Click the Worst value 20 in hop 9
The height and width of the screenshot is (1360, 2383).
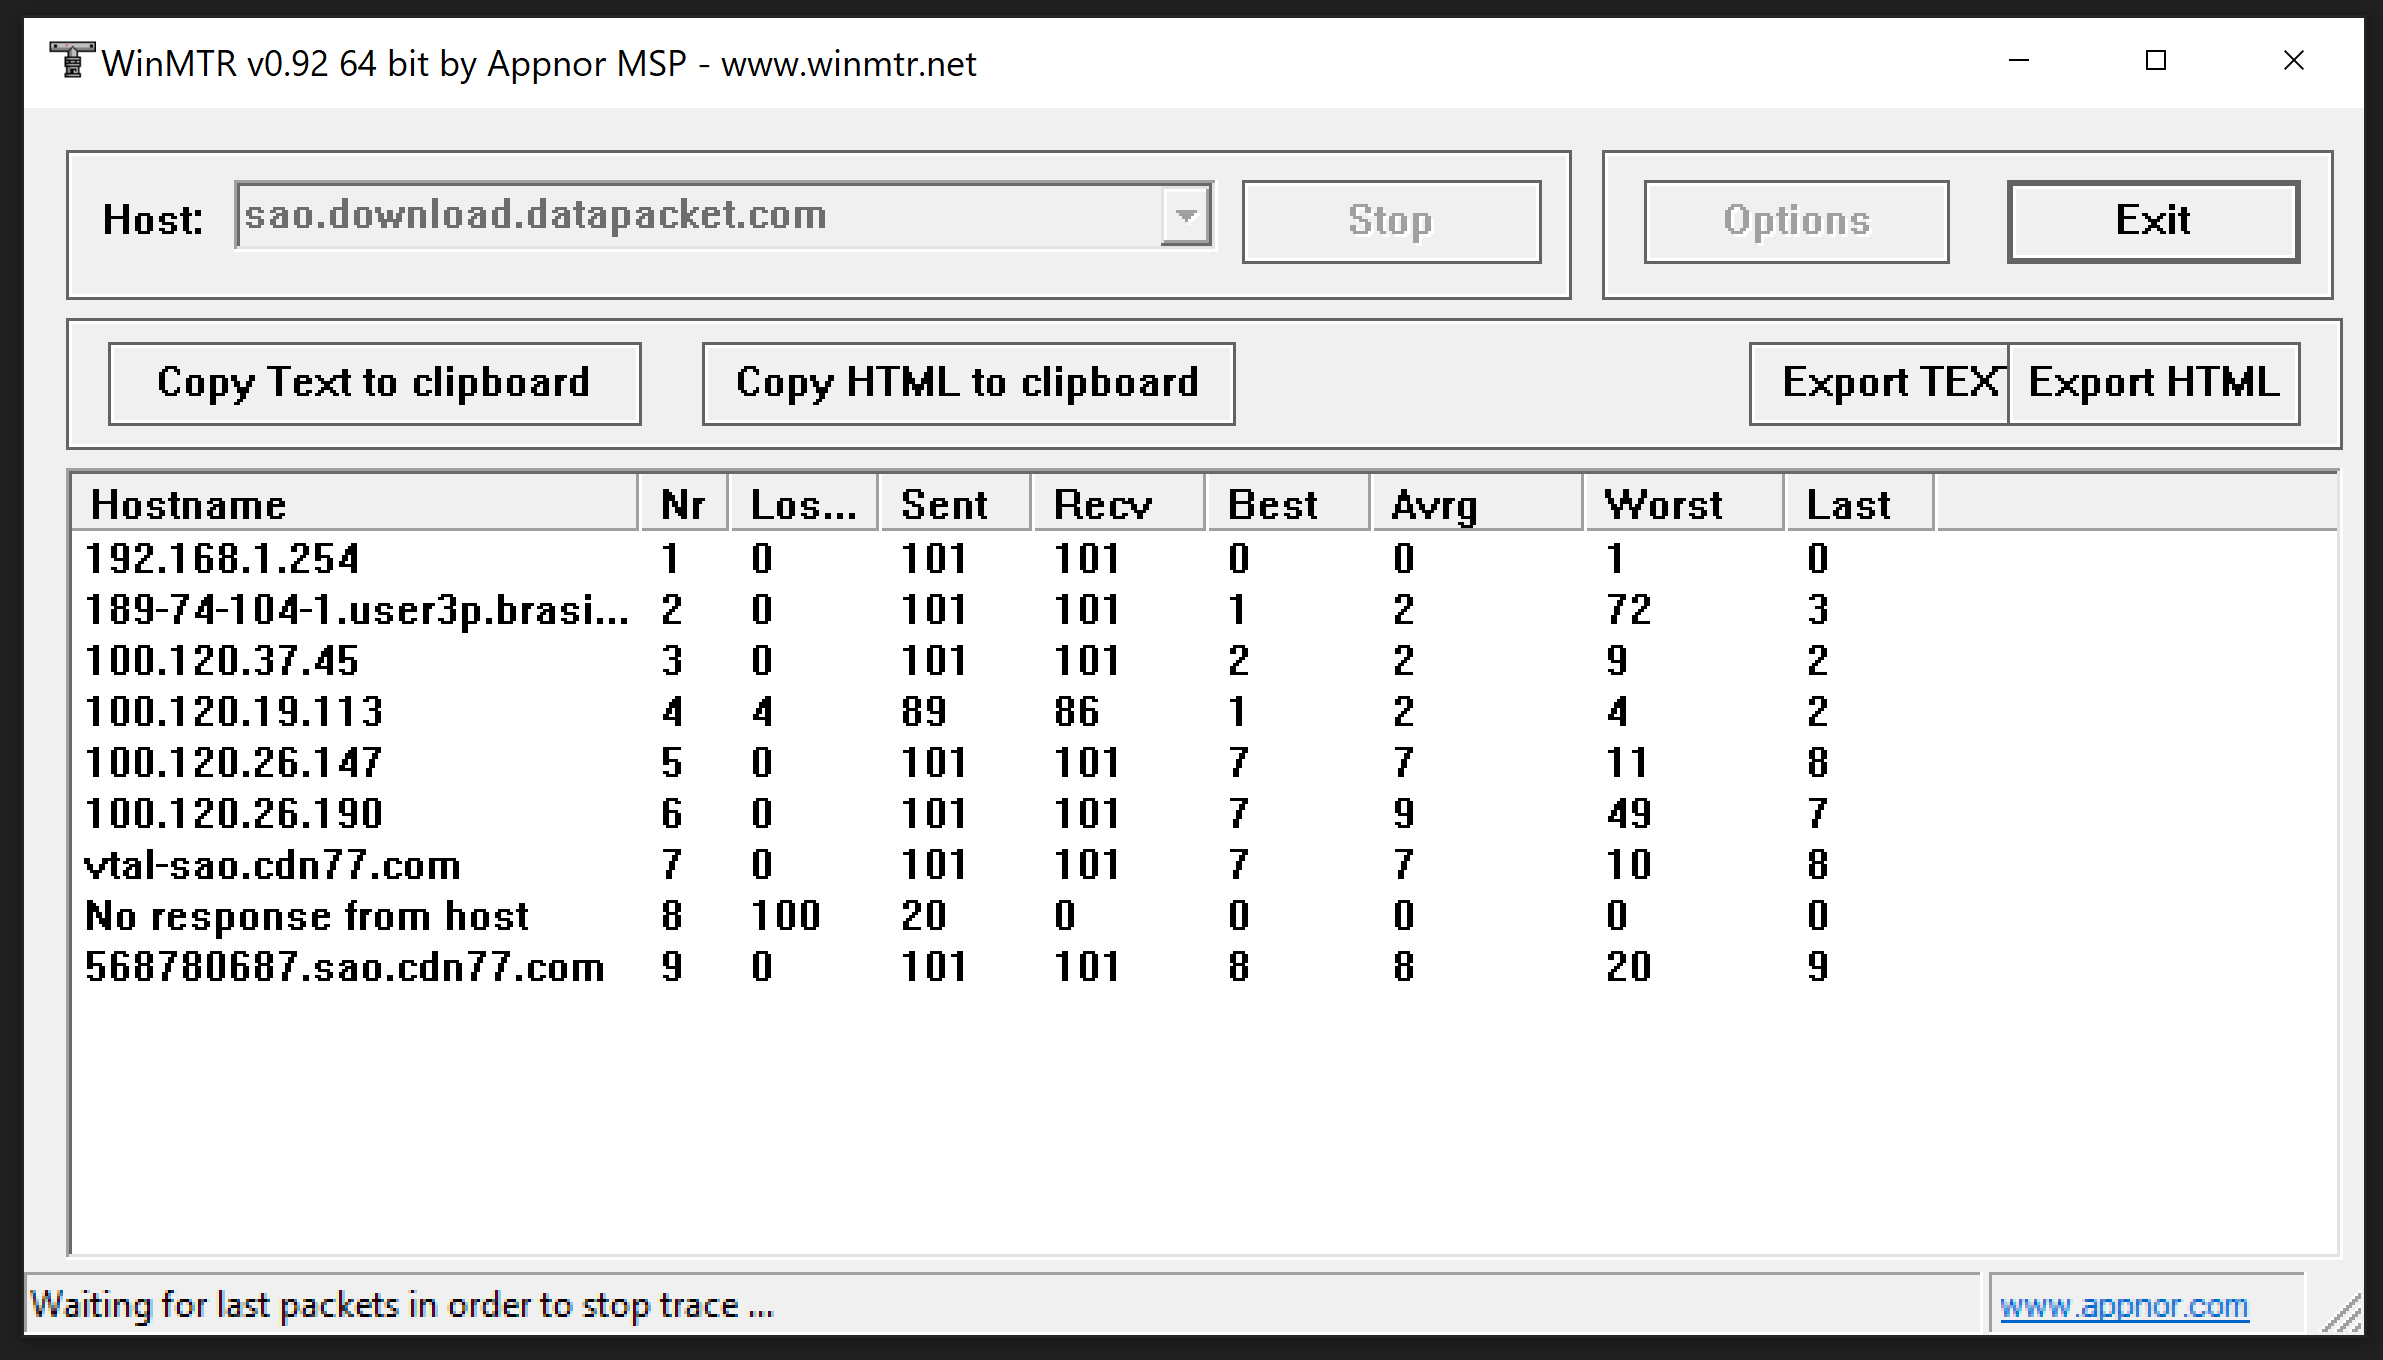click(1629, 966)
